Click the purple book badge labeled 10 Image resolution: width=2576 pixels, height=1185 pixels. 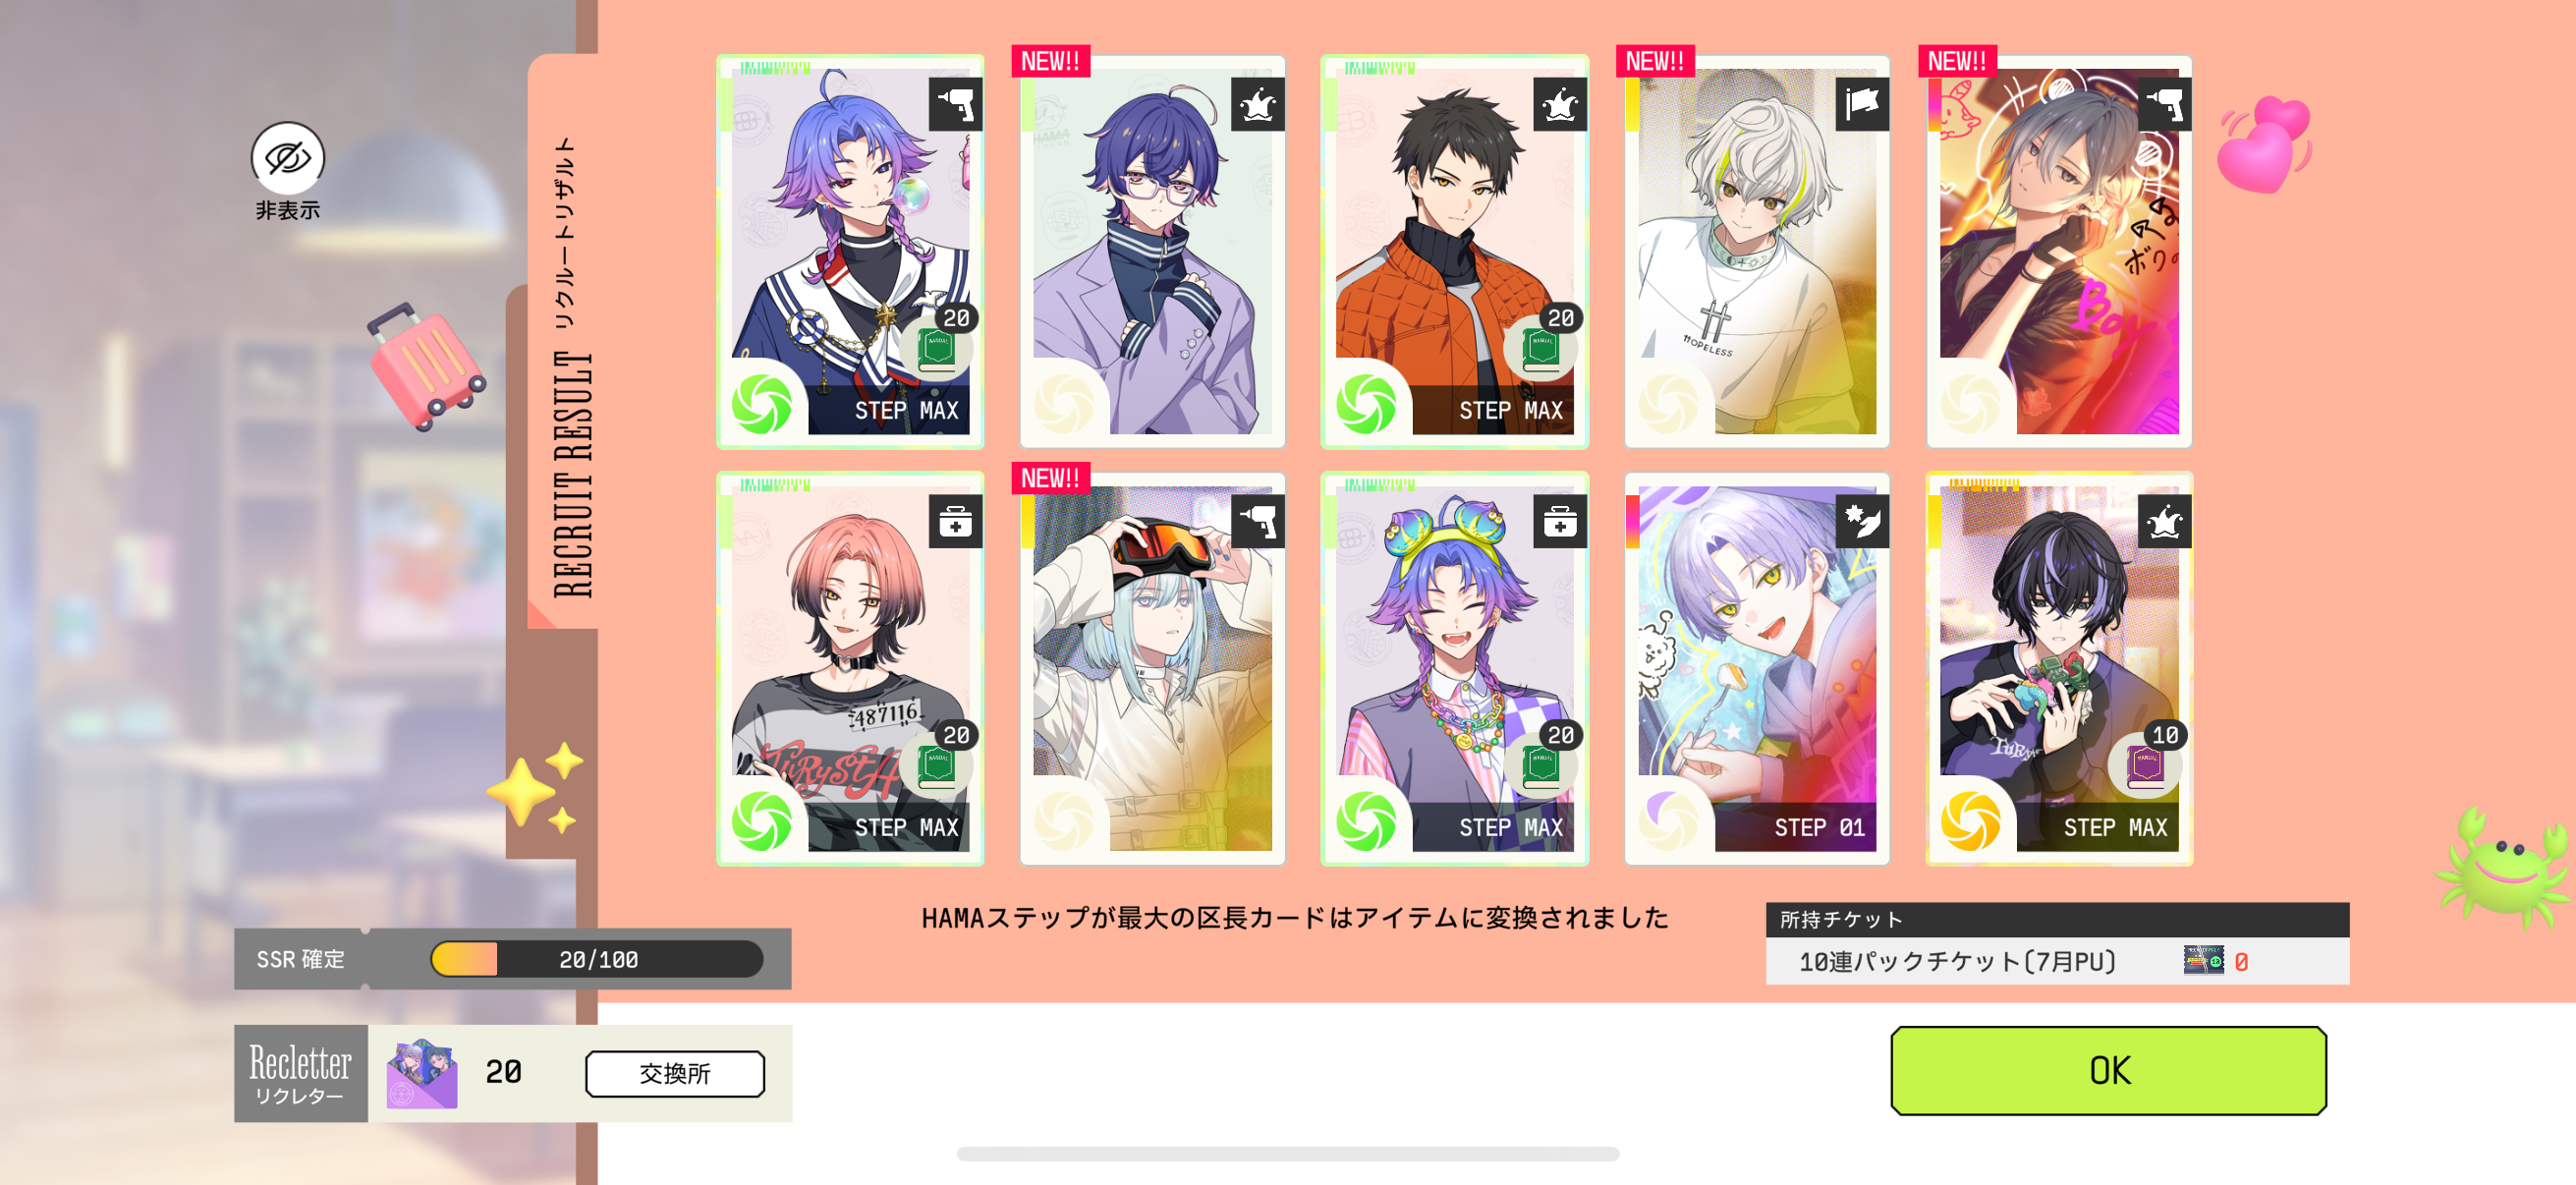point(2146,762)
